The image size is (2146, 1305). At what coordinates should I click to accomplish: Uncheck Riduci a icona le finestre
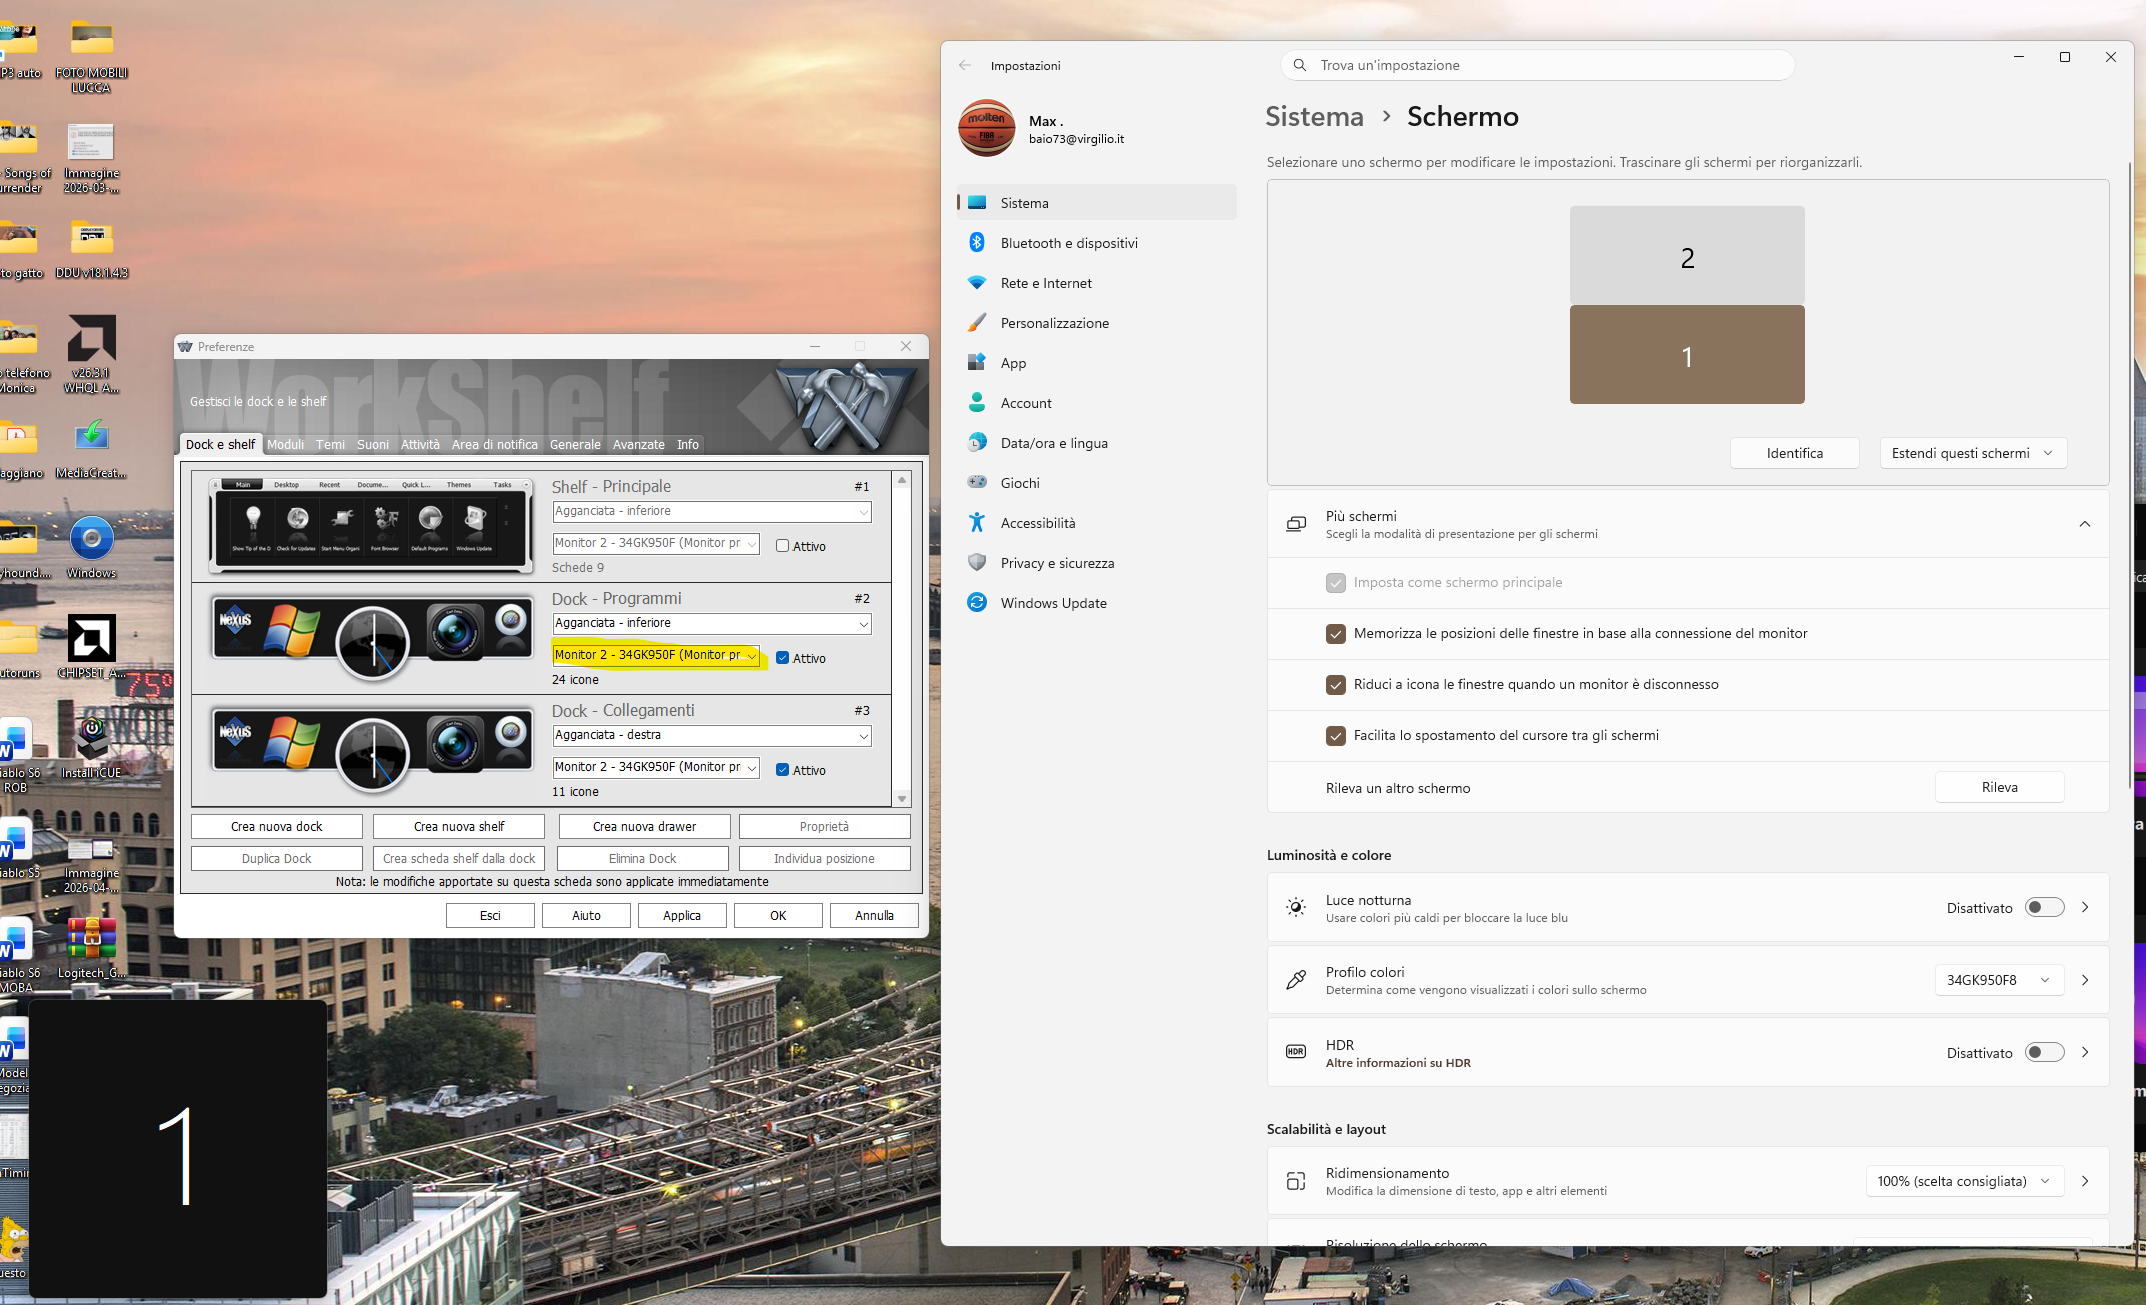click(1336, 685)
